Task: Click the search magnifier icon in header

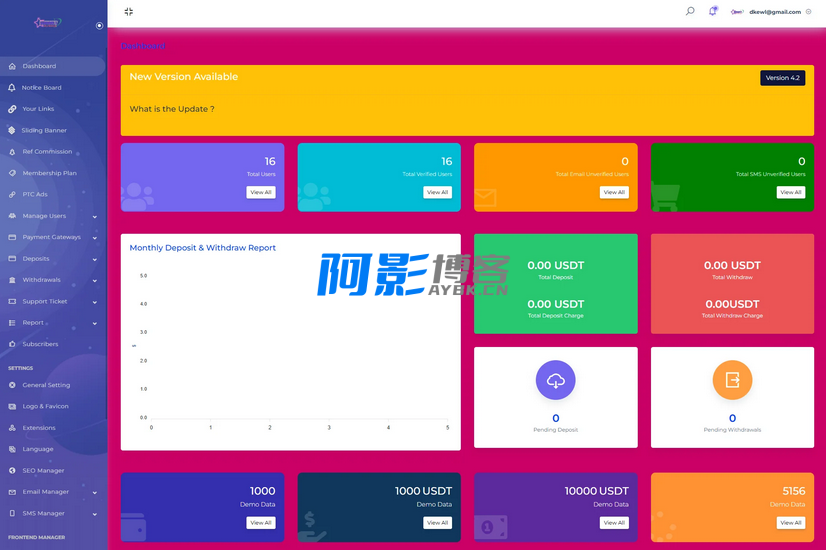Action: point(690,11)
